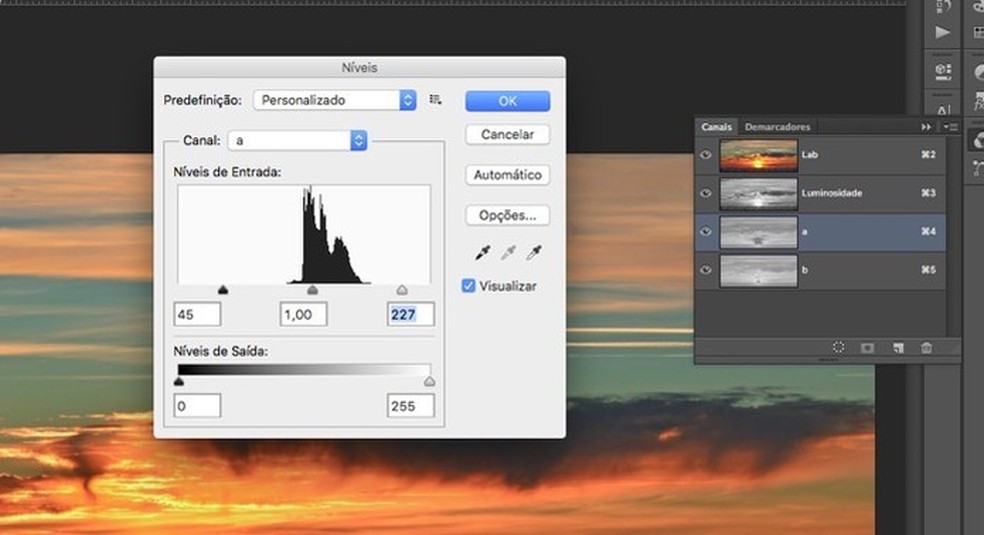
Task: Switch to the Demarcadores tab
Action: (x=777, y=127)
